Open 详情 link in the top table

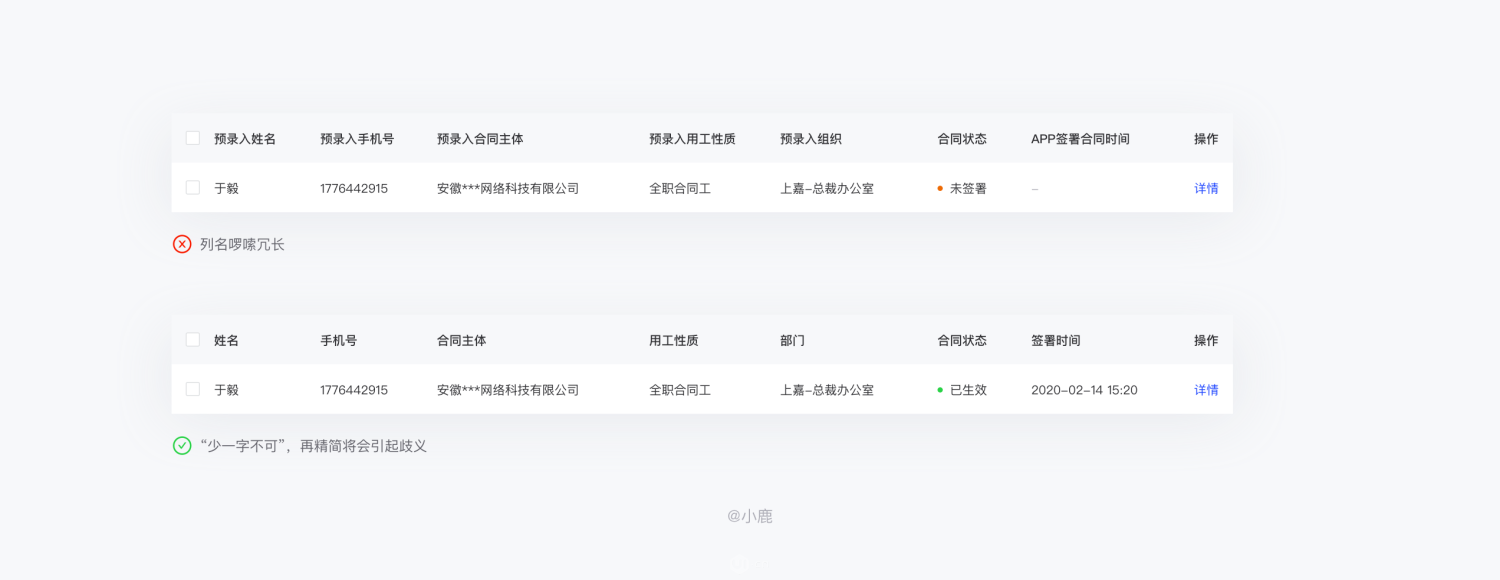pyautogui.click(x=1206, y=188)
